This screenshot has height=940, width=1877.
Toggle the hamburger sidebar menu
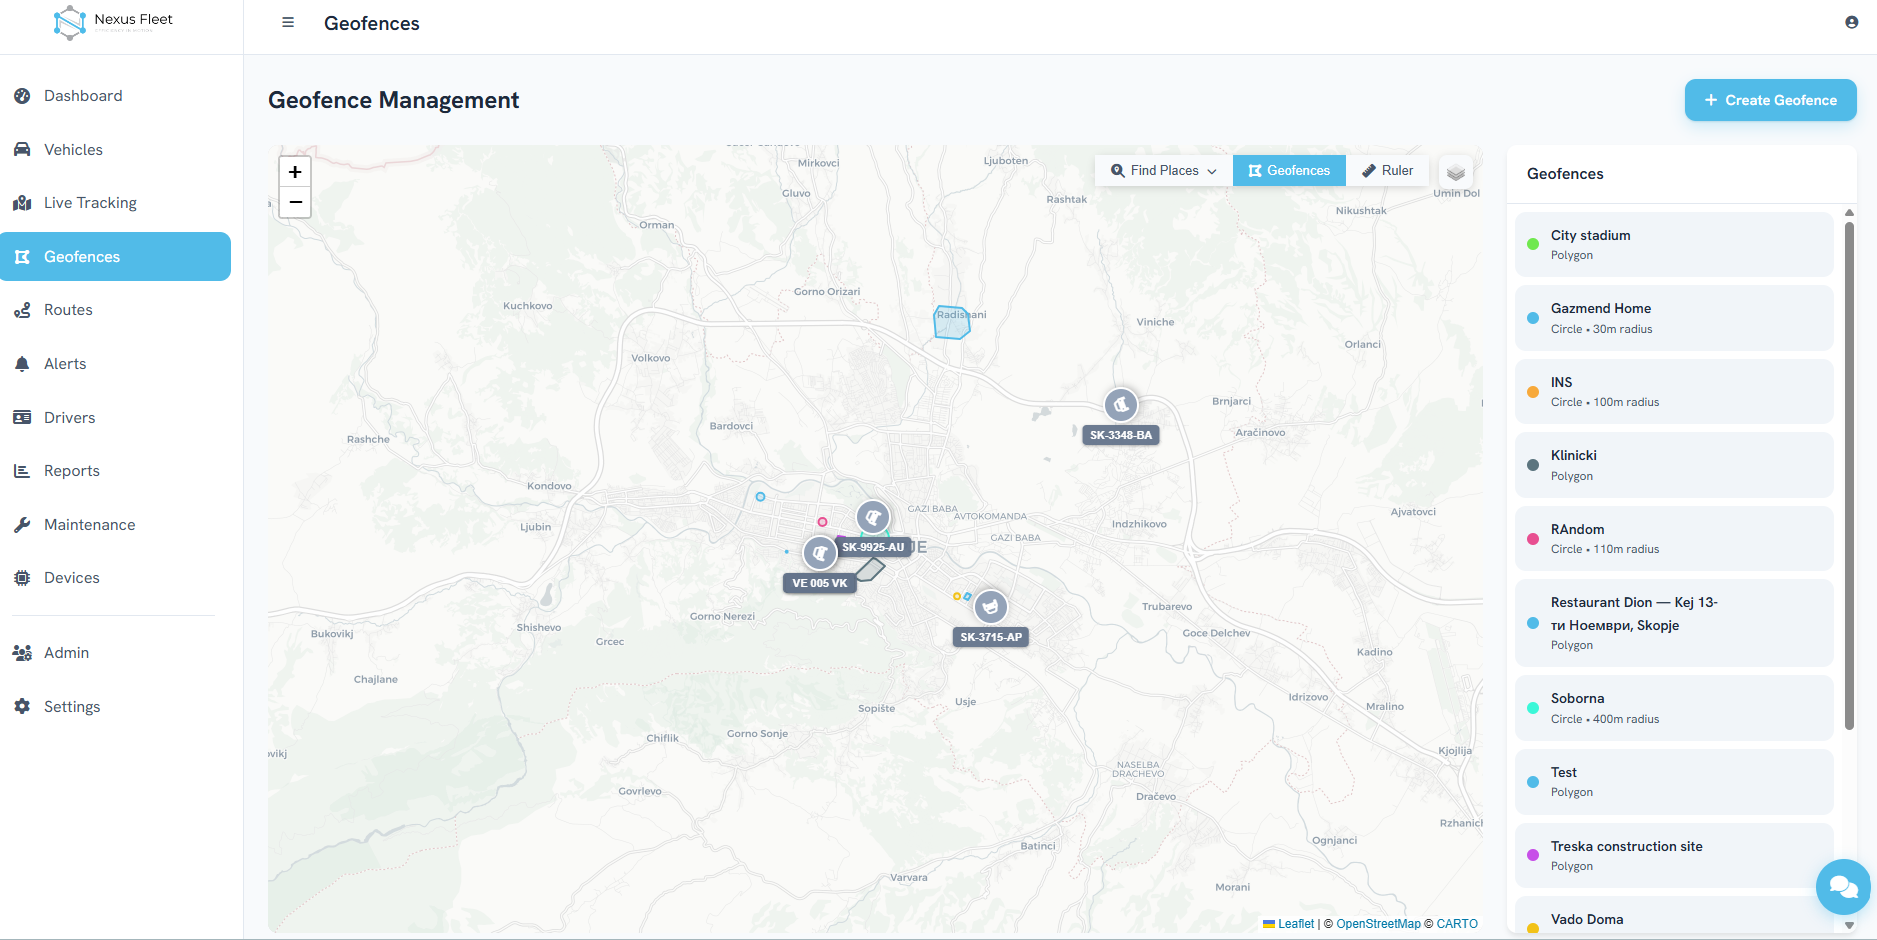[288, 23]
